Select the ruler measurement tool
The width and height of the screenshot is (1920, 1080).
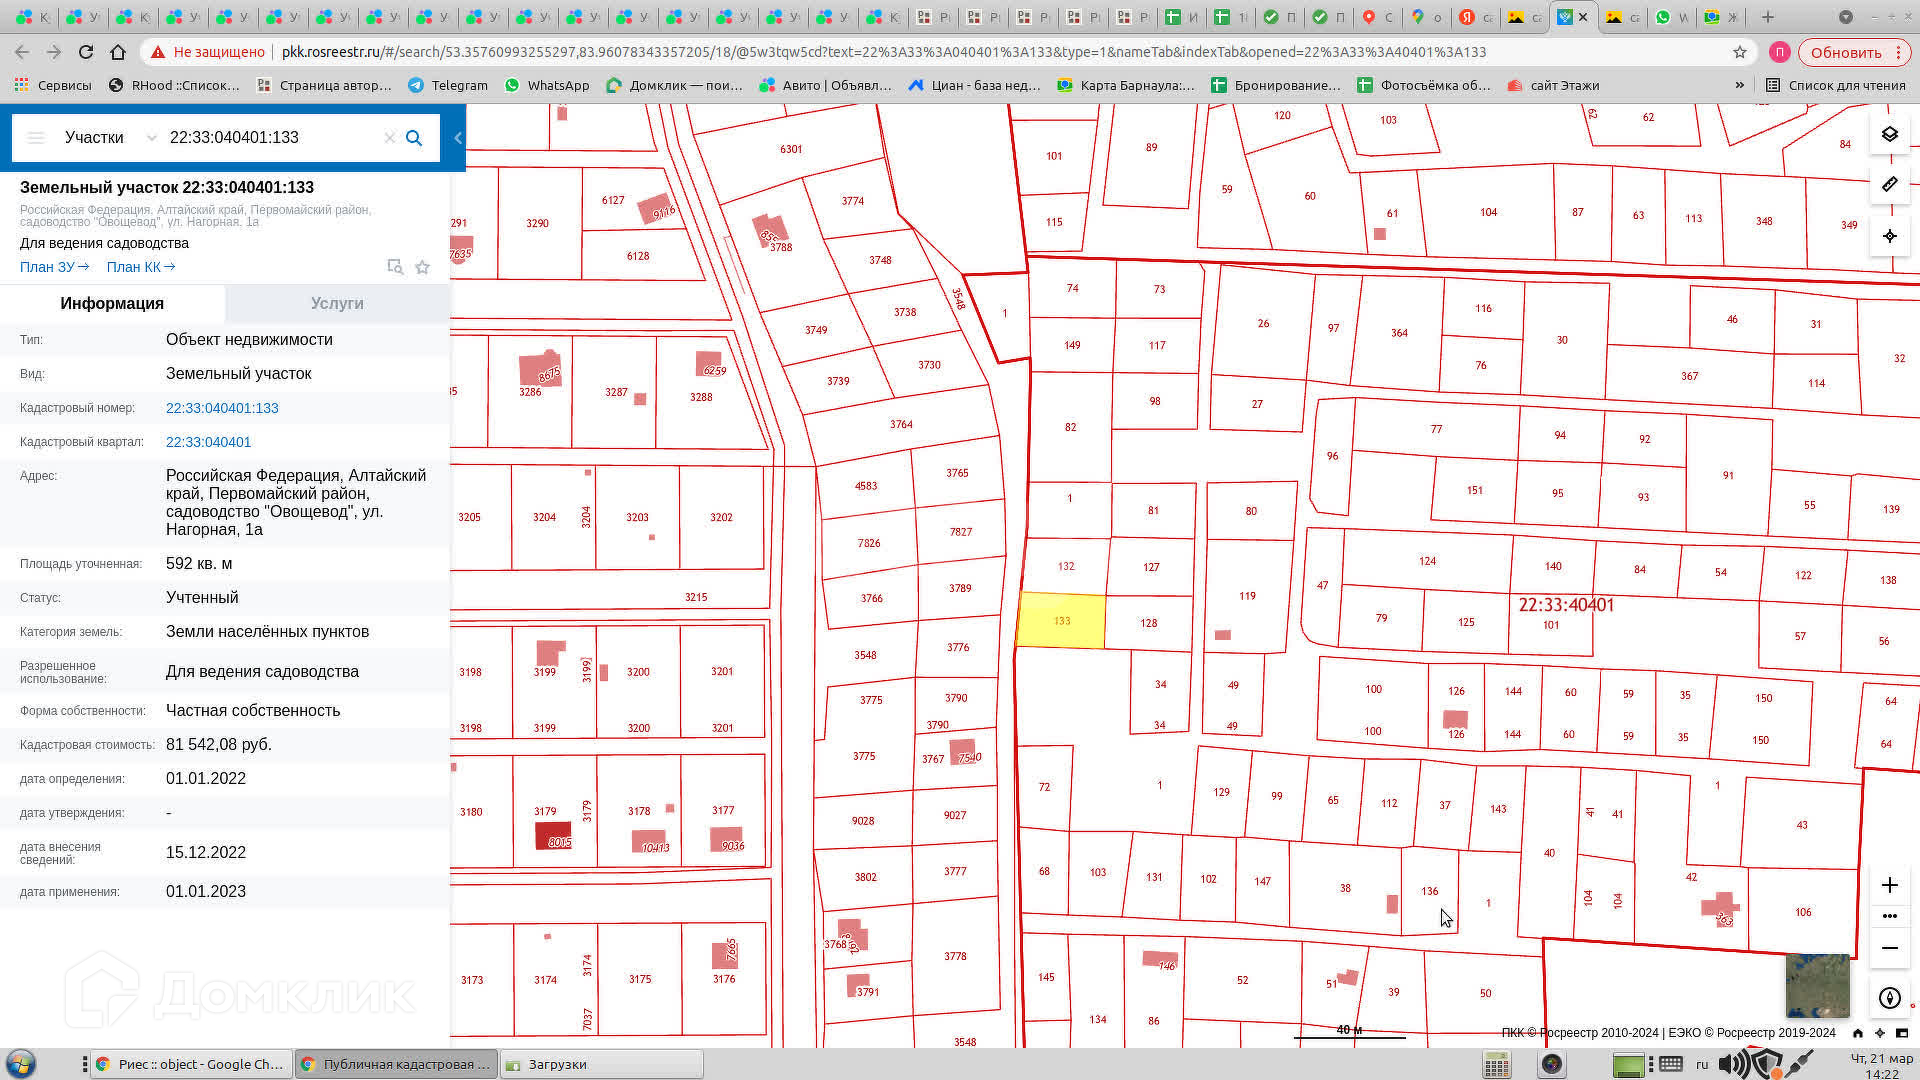pos(1889,185)
